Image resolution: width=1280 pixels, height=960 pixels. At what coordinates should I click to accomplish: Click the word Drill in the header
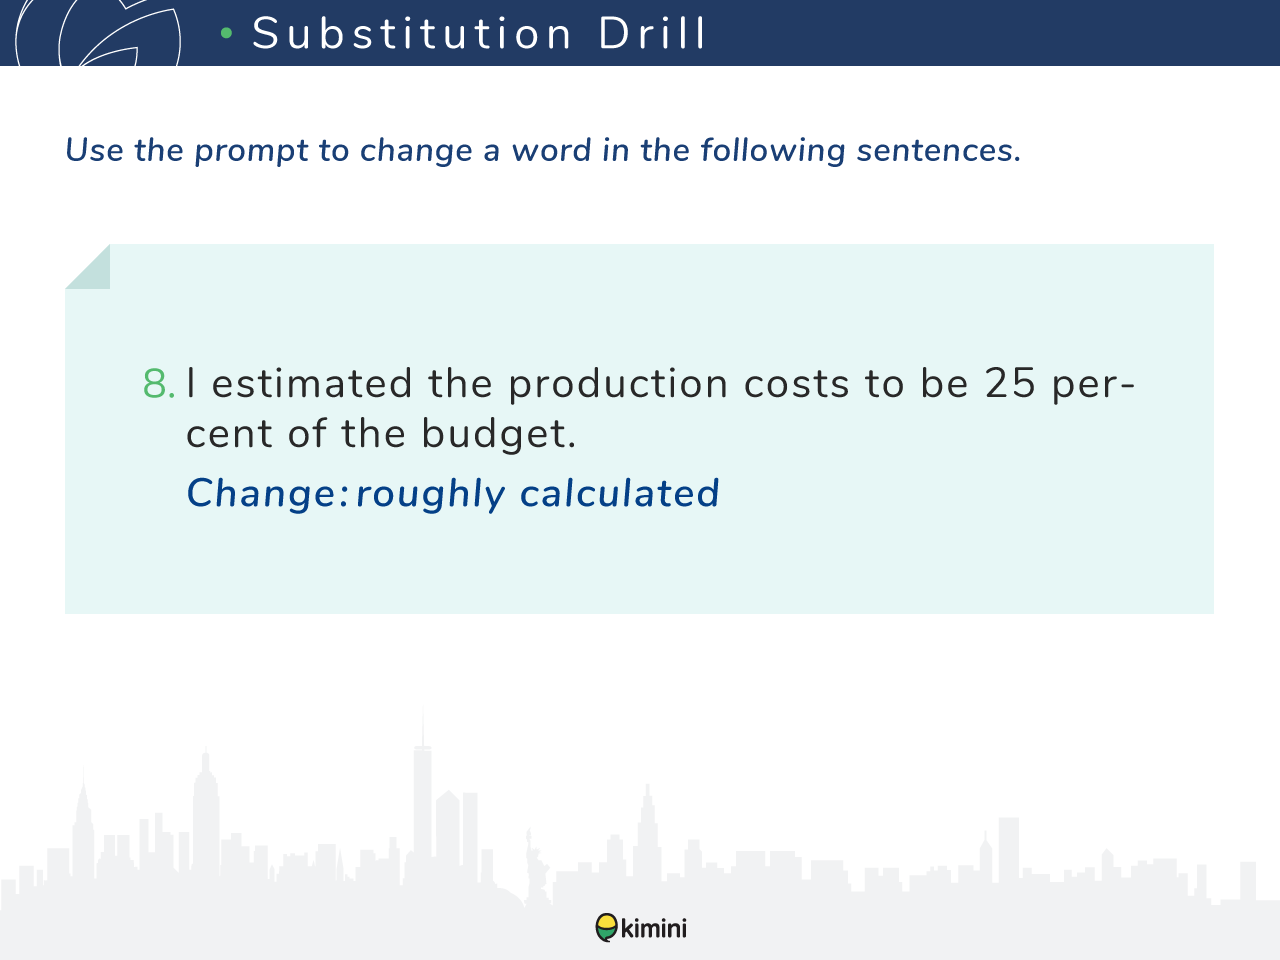click(653, 33)
